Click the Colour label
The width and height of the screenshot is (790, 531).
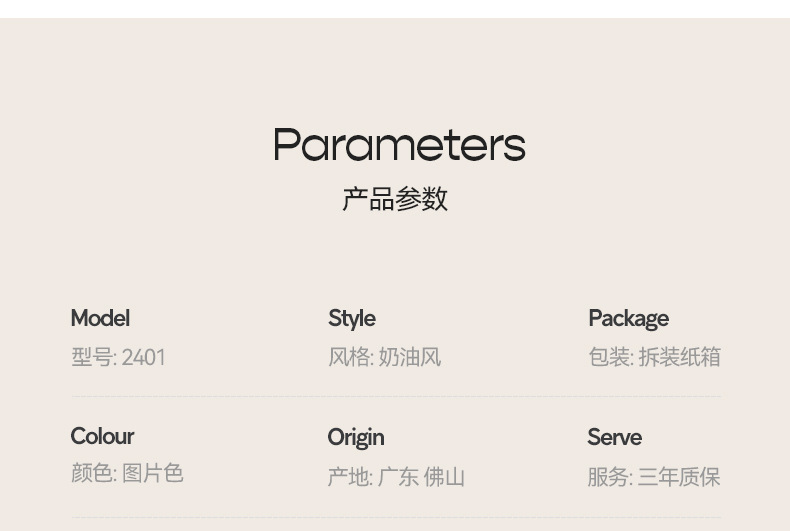[102, 436]
